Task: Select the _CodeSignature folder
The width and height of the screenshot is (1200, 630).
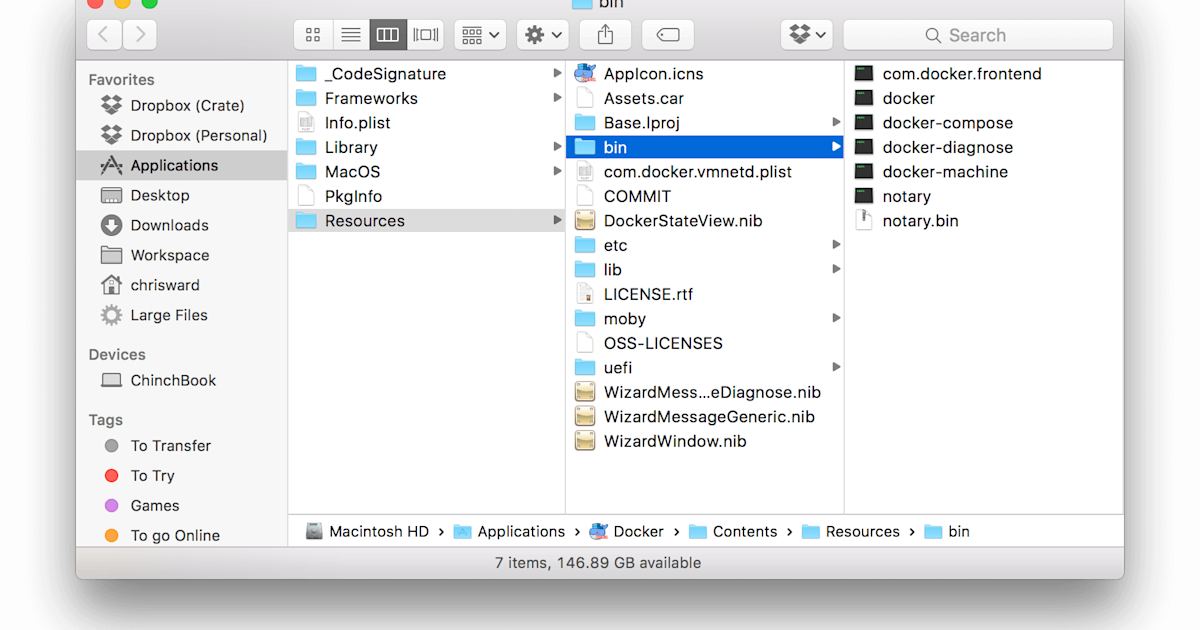Action: pyautogui.click(x=426, y=74)
